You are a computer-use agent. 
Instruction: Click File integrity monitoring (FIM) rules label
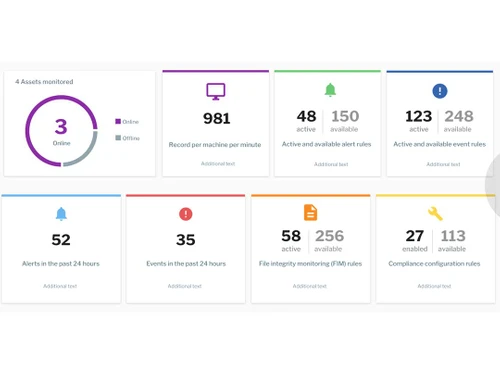(x=310, y=264)
